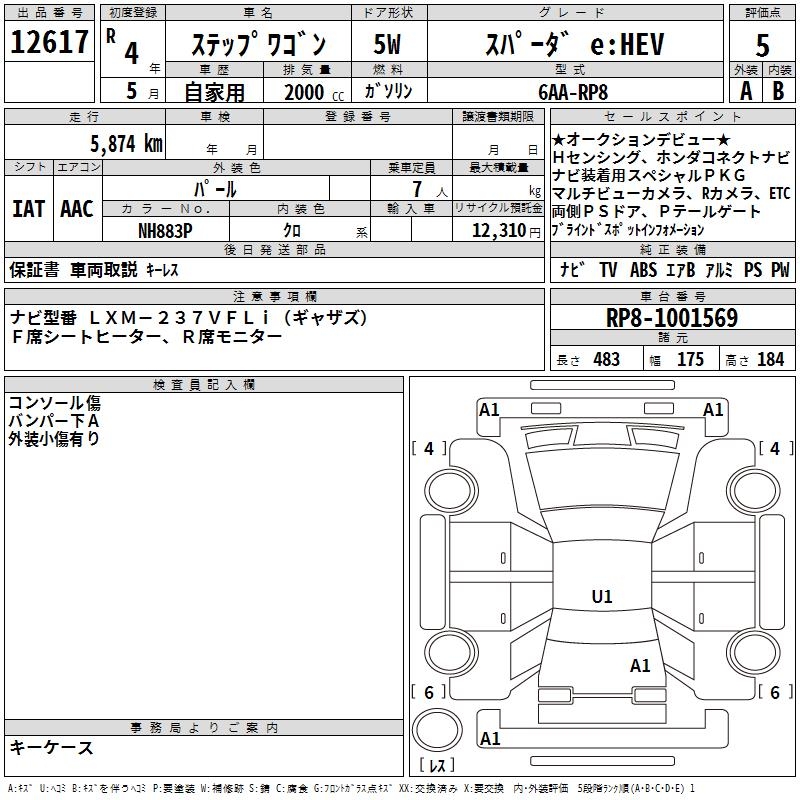Select the door type 5W

pos(388,44)
